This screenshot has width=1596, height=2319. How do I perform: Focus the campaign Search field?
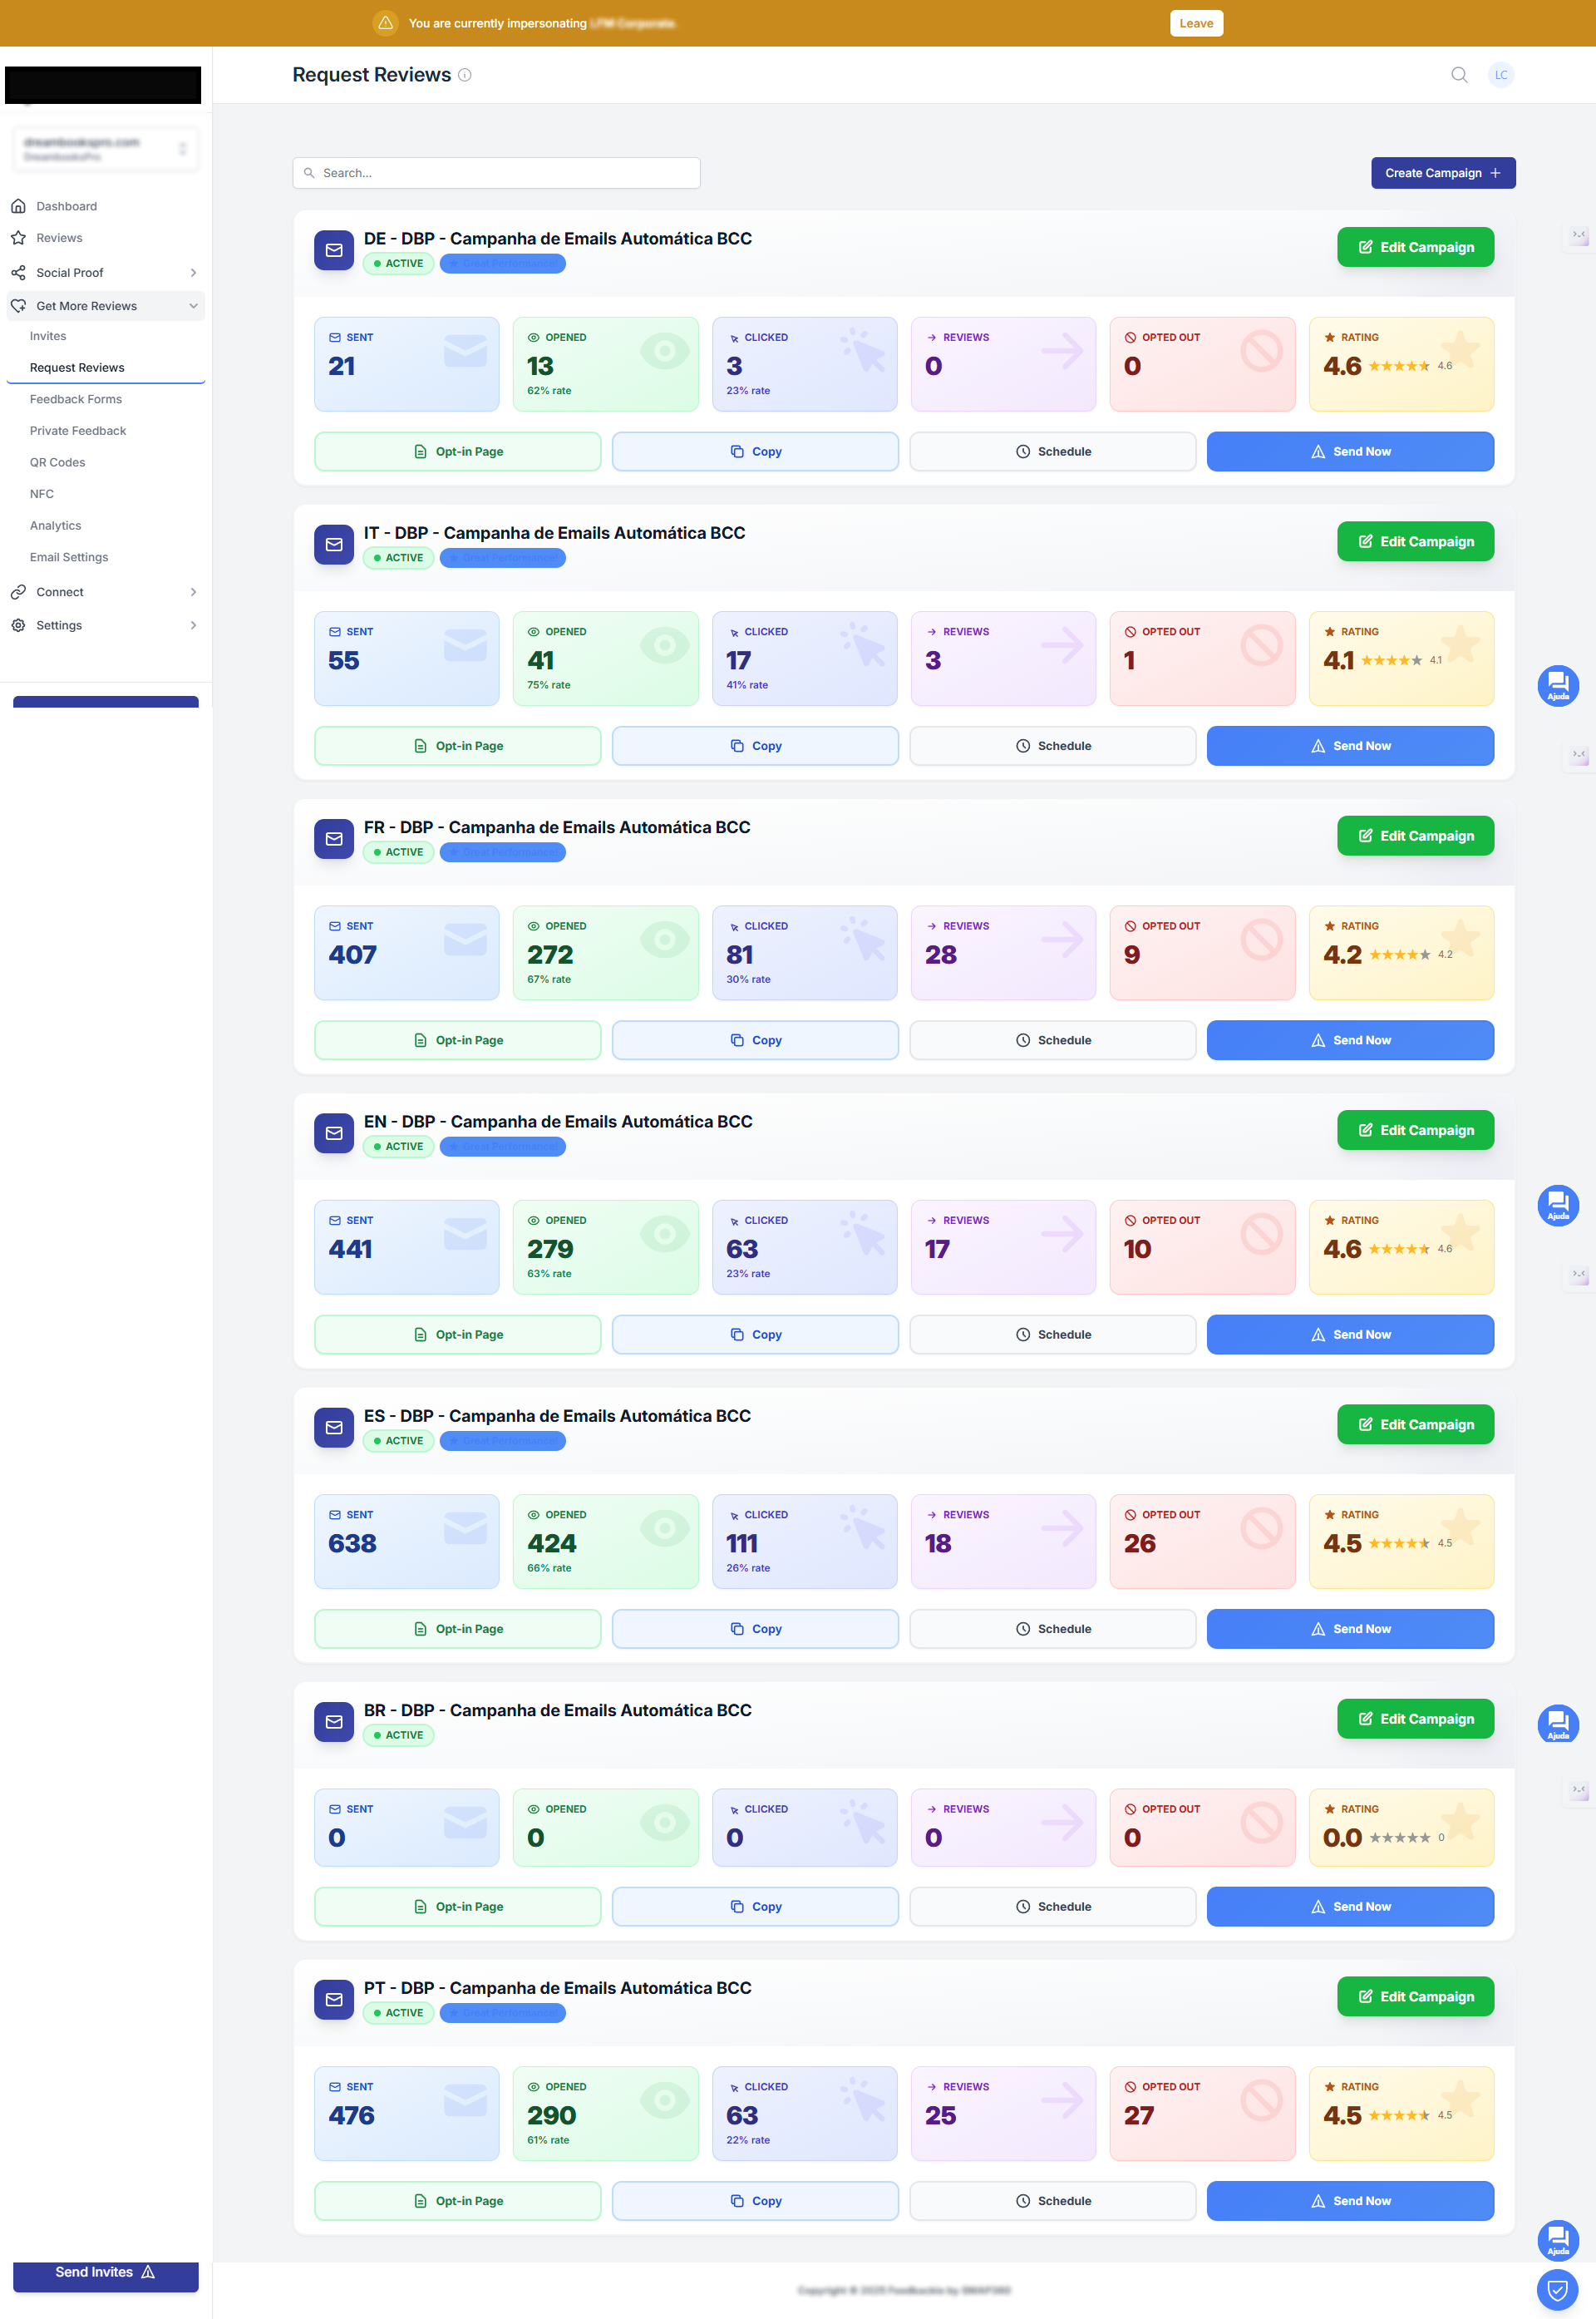[x=496, y=173]
